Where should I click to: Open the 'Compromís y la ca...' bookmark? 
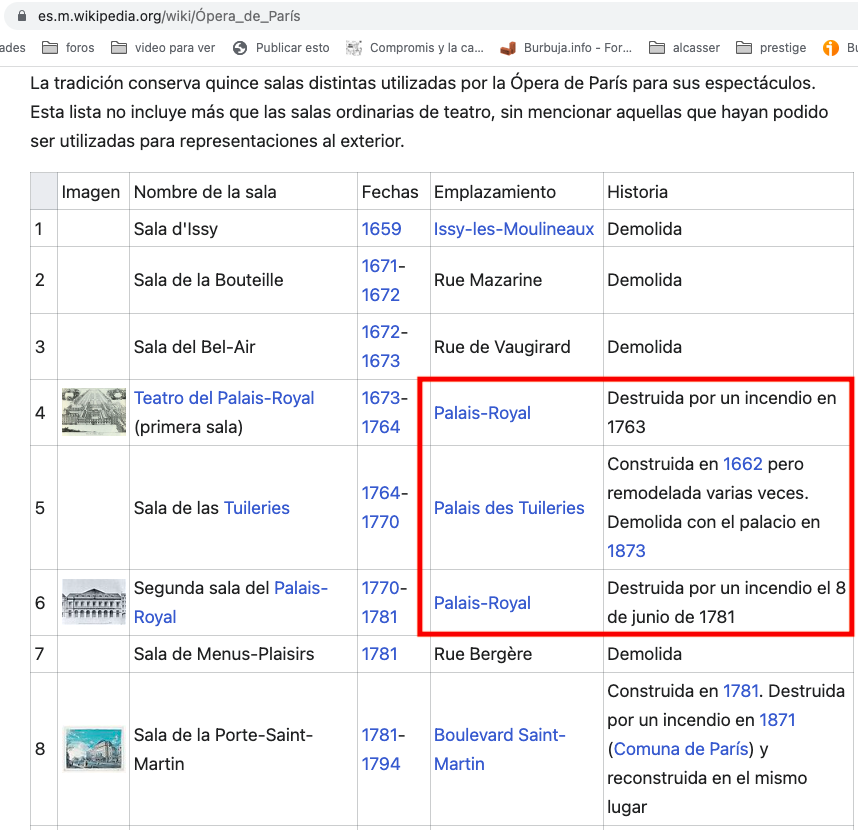coord(414,47)
